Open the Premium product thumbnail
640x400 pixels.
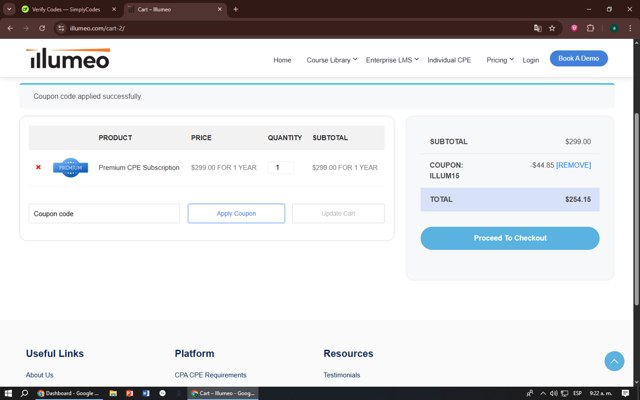pyautogui.click(x=71, y=167)
